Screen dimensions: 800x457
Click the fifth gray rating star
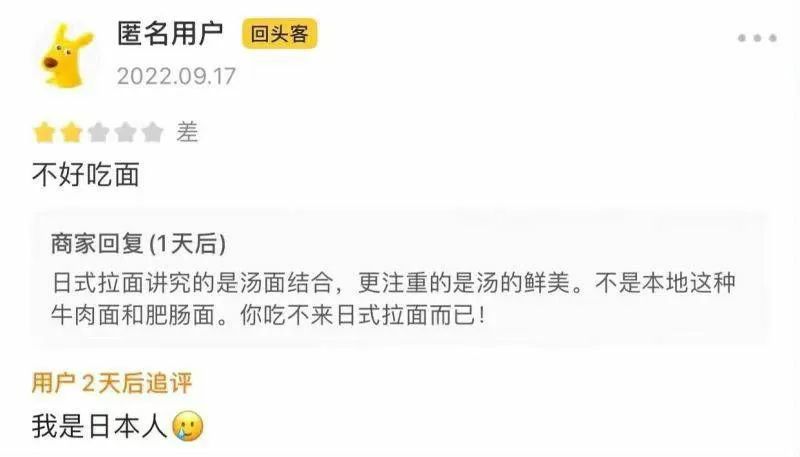tap(152, 133)
